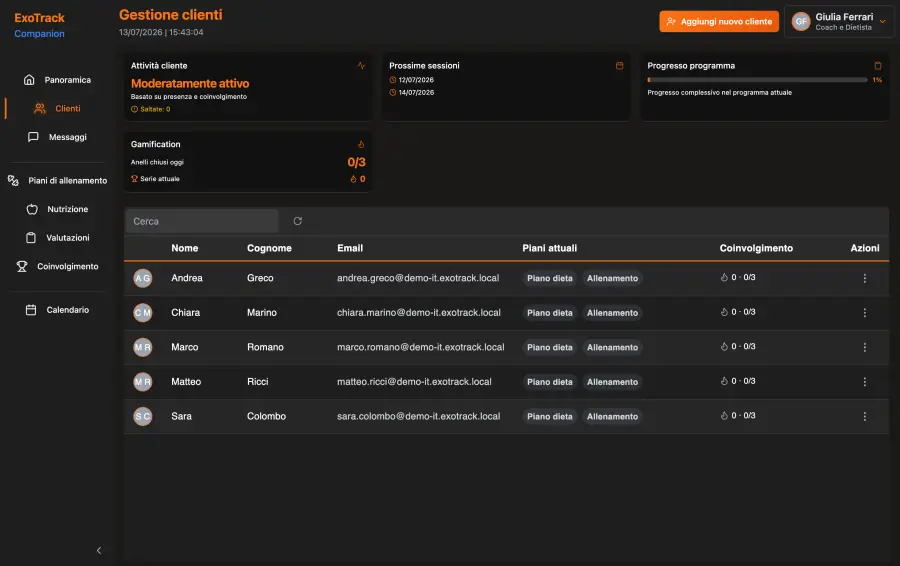This screenshot has height=566, width=900.
Task: Click the flame icon in Gamification card
Action: (x=361, y=144)
